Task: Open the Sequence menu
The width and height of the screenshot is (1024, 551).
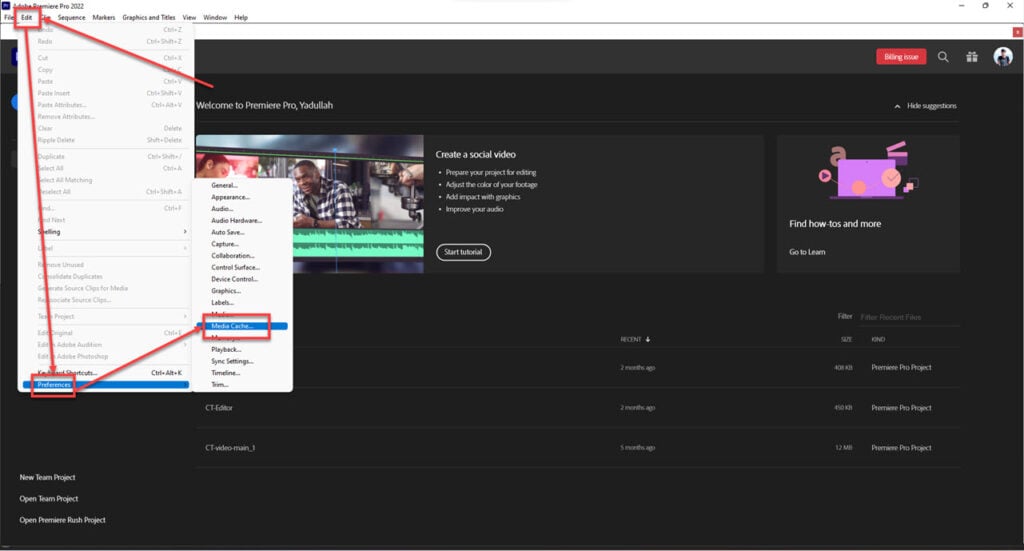Action: (x=71, y=18)
